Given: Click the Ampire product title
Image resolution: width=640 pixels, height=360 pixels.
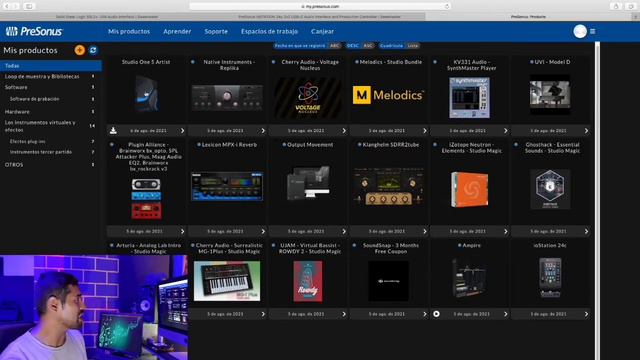Looking at the screenshot, I should tap(471, 245).
